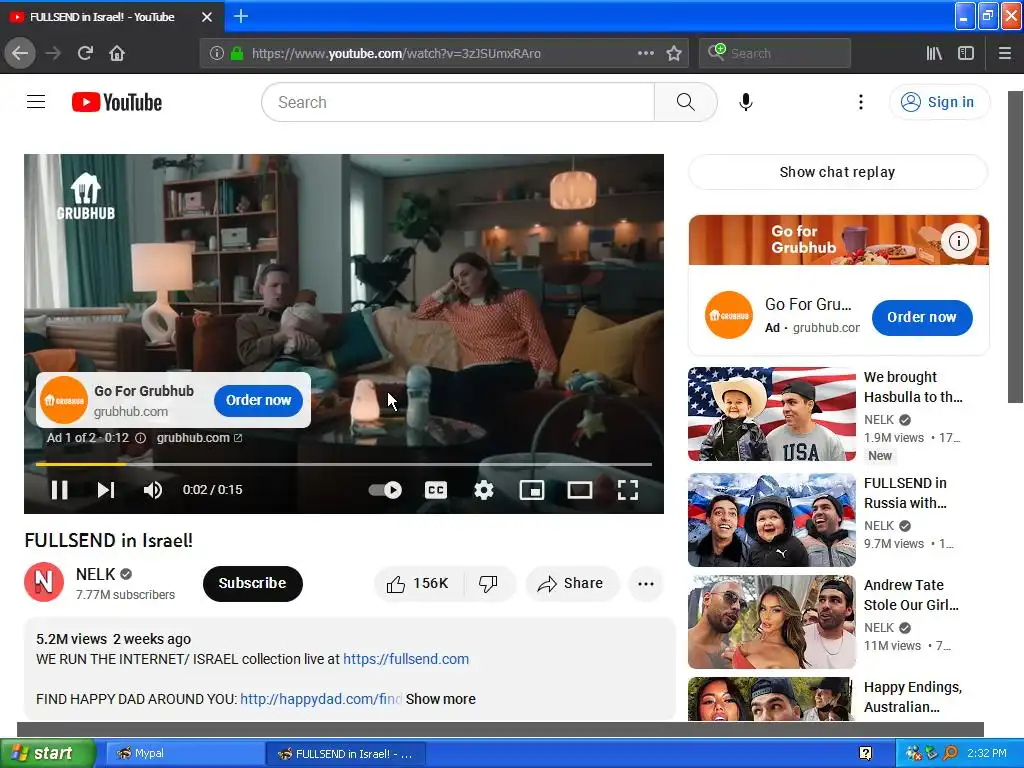1024x768 pixels.
Task: Reload the current page
Action: 85,53
